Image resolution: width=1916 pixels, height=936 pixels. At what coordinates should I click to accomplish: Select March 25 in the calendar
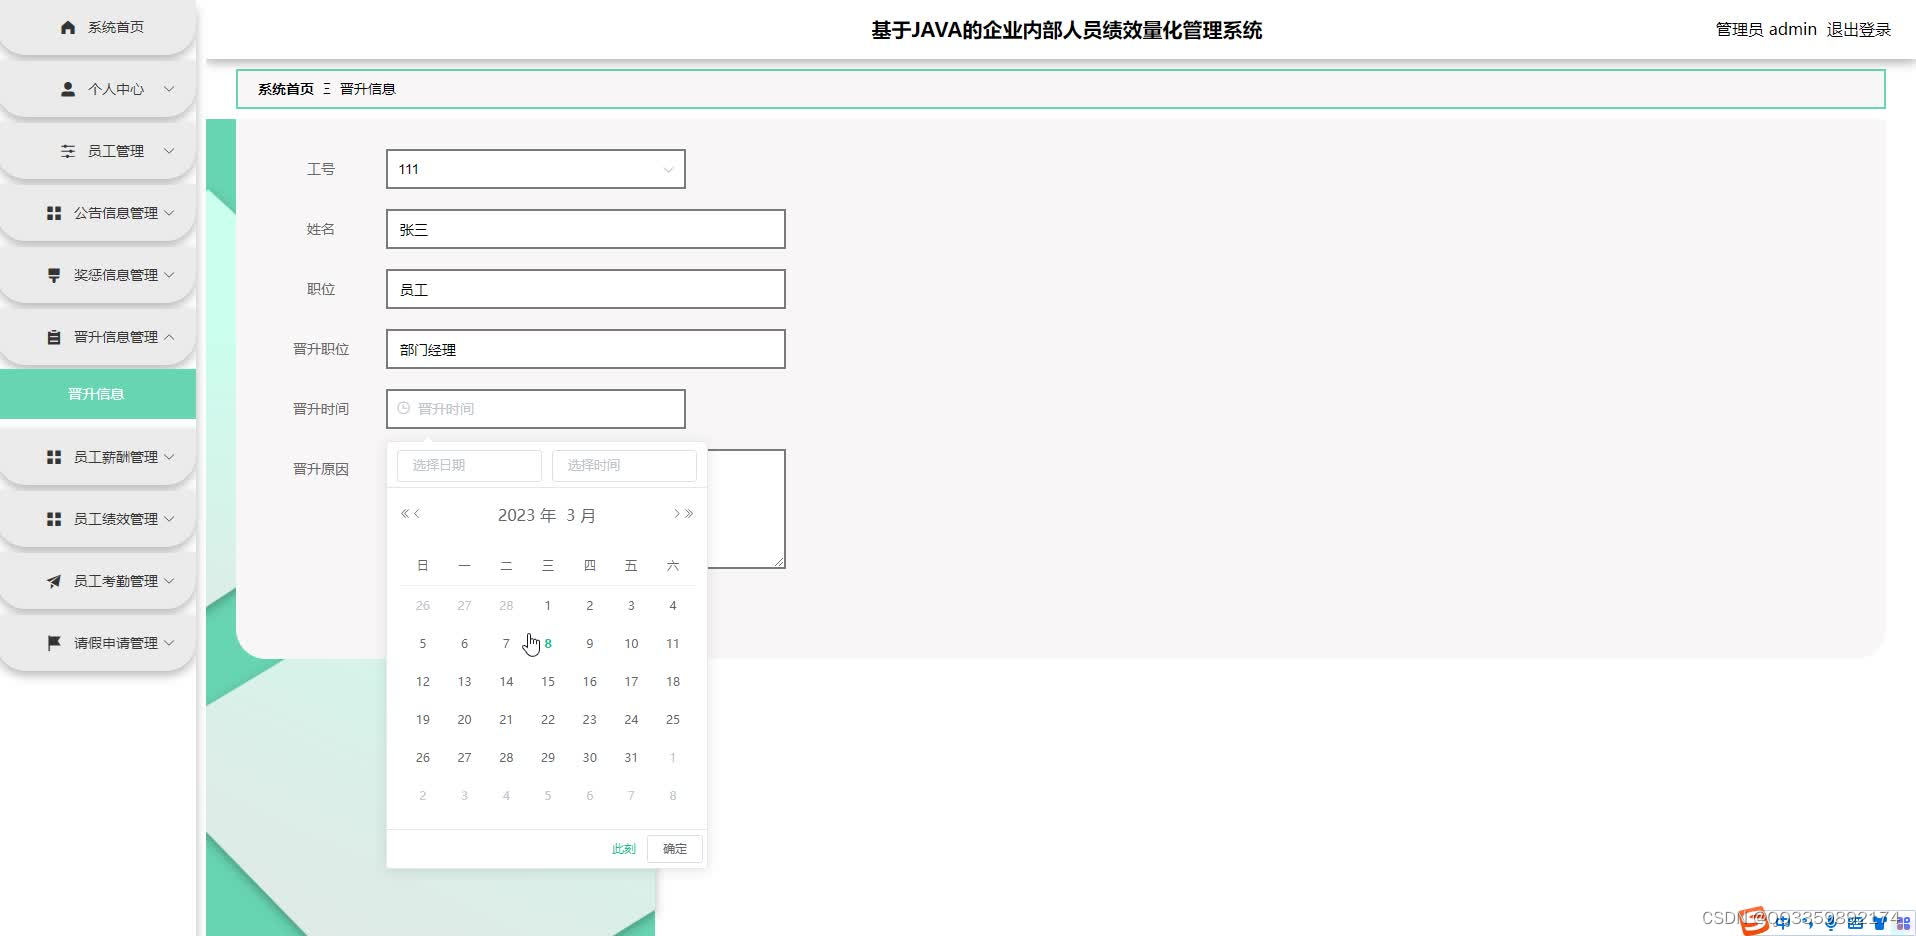pyautogui.click(x=673, y=720)
